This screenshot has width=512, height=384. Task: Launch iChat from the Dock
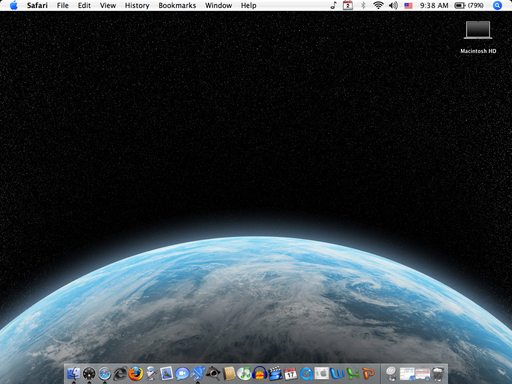182,373
